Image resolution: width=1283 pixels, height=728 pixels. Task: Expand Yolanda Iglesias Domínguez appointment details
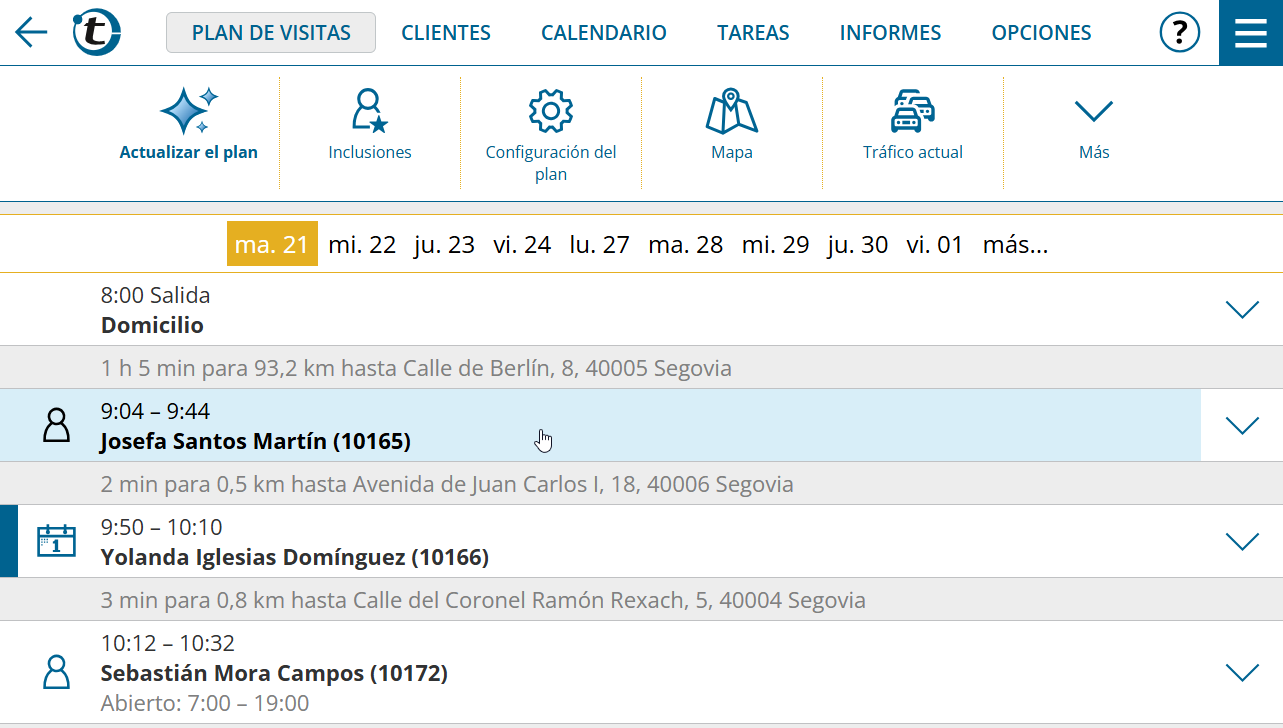click(1241, 542)
